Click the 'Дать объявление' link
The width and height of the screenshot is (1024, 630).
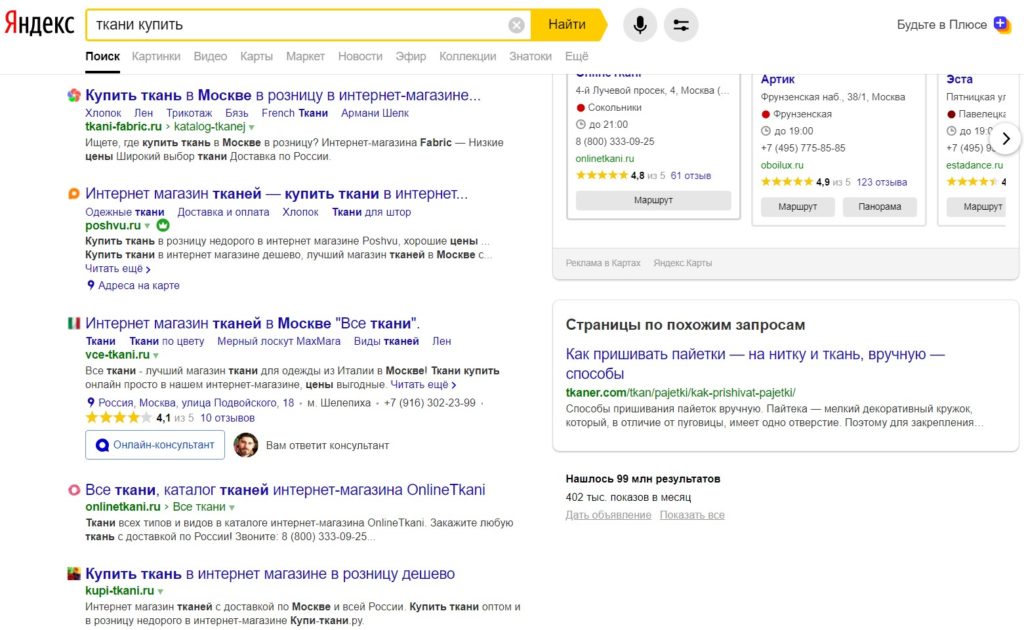[x=608, y=515]
